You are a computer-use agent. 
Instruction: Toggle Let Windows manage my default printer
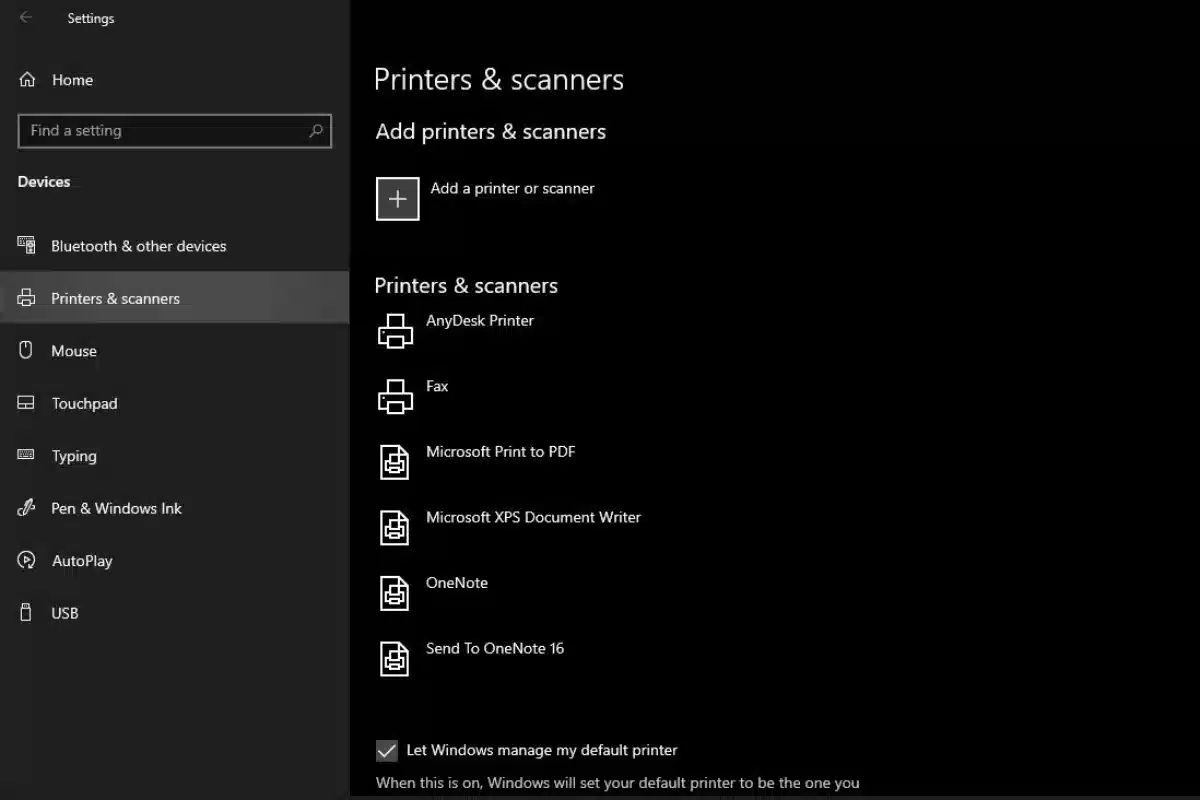(x=386, y=750)
